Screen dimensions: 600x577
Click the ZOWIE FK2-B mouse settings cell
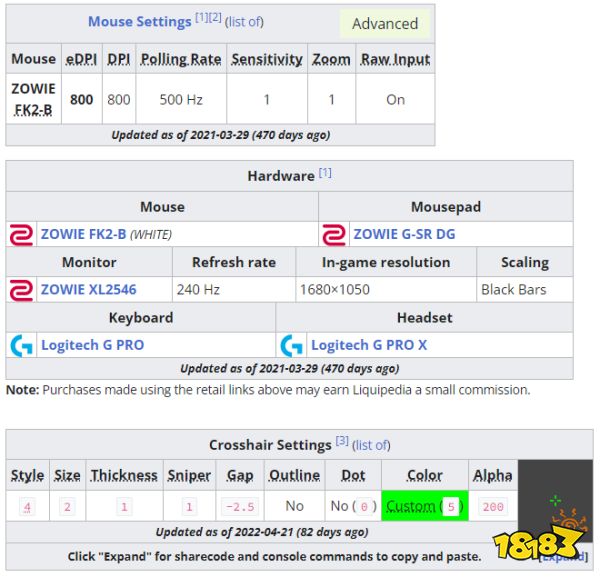click(34, 99)
